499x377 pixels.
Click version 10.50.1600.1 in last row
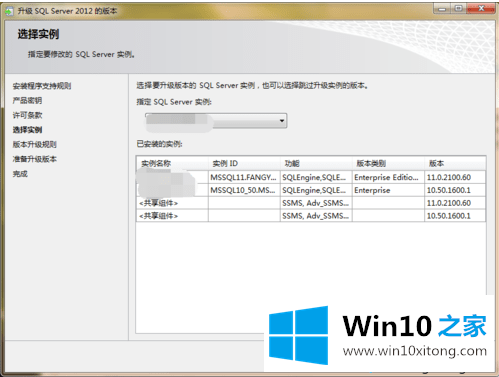click(455, 216)
